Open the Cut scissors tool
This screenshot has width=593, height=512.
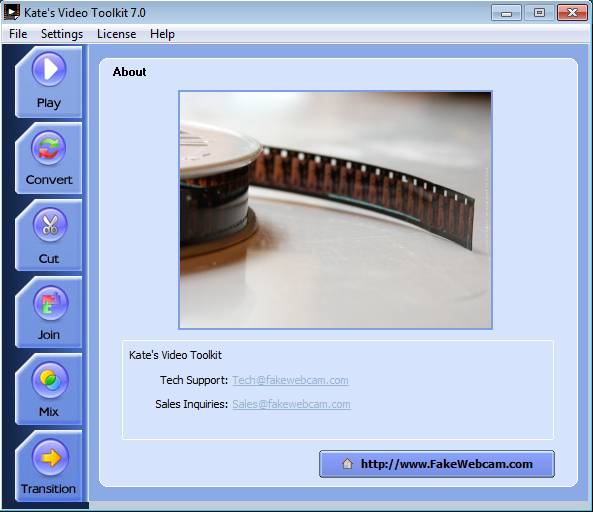[48, 235]
